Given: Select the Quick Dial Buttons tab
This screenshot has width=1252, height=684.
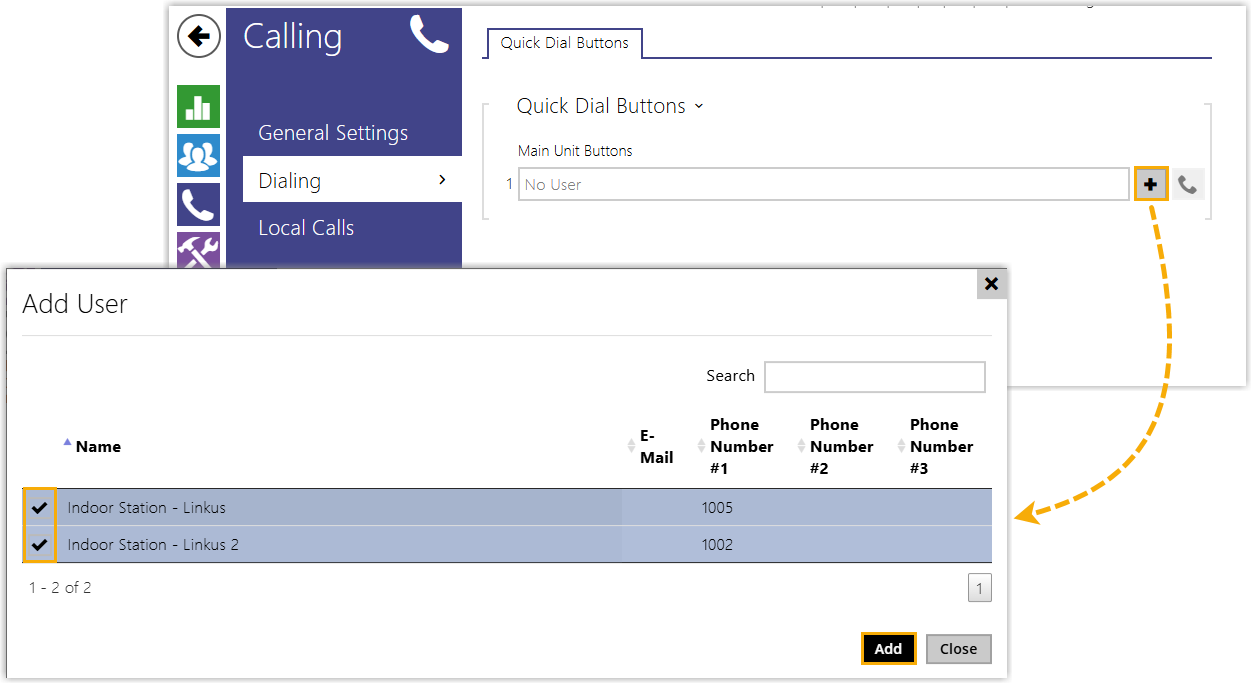Looking at the screenshot, I should tap(564, 43).
